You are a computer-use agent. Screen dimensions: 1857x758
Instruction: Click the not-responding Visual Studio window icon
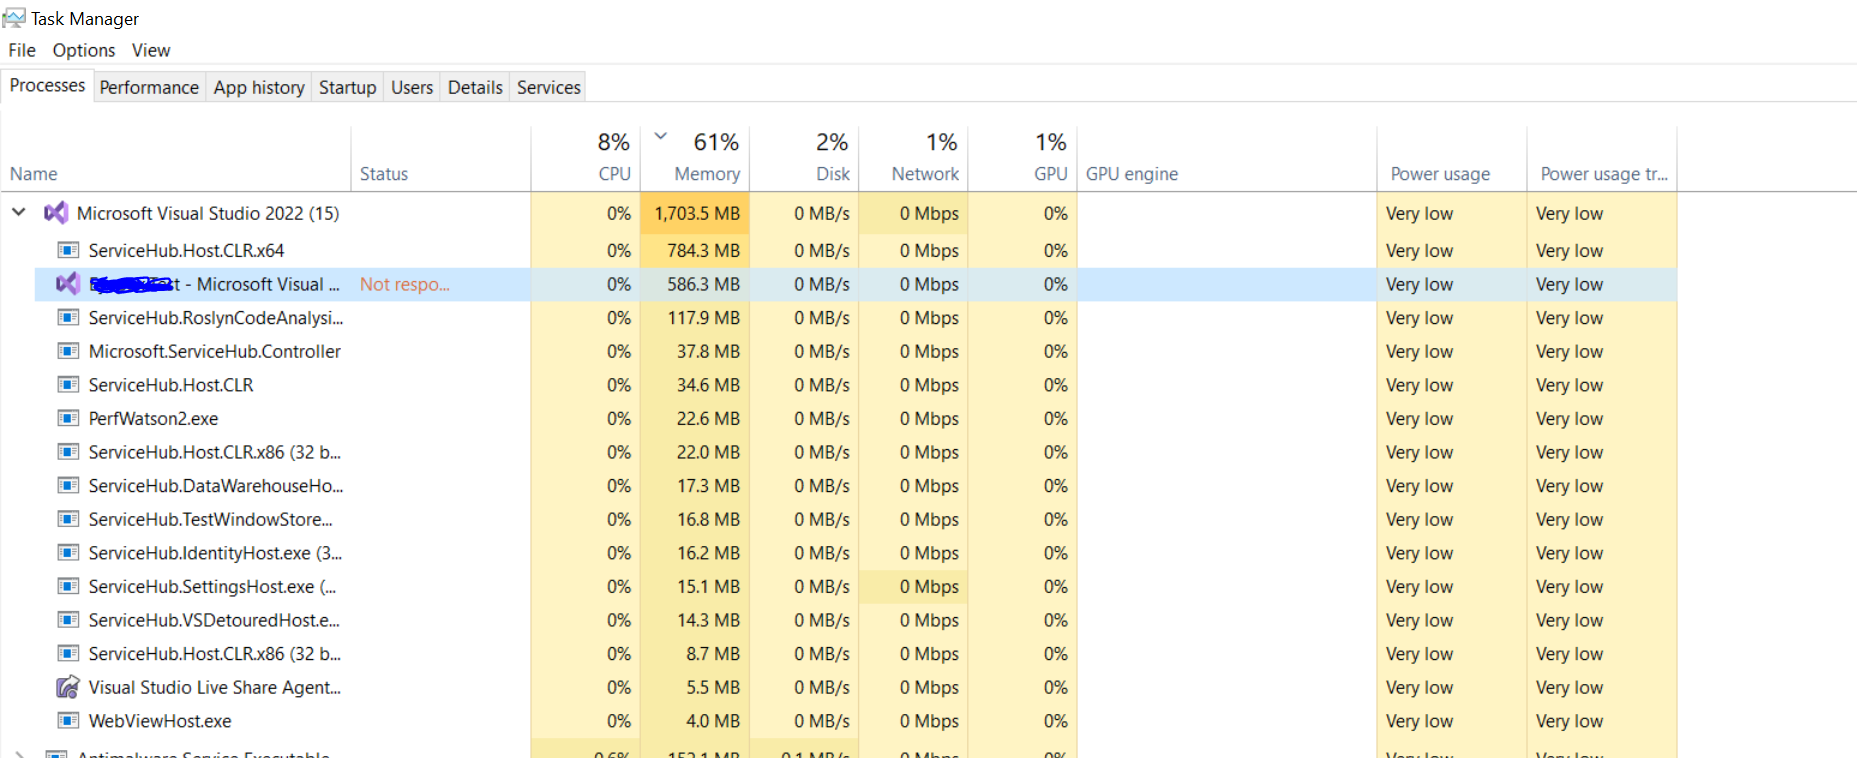tap(68, 284)
